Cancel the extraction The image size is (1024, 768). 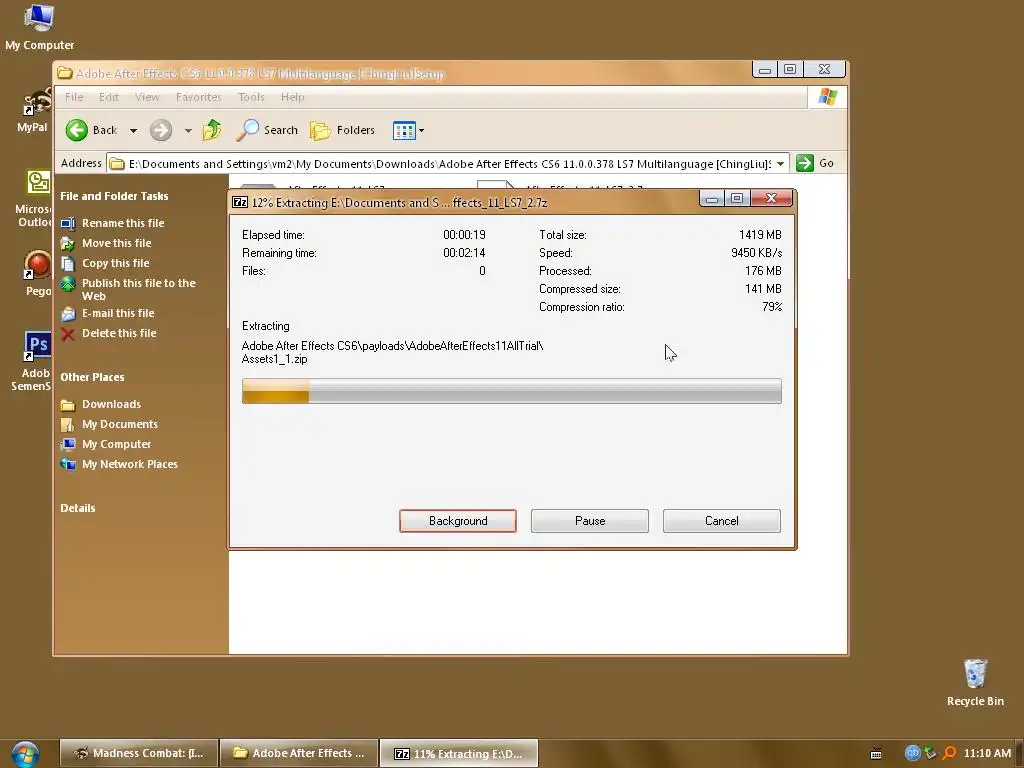722,521
